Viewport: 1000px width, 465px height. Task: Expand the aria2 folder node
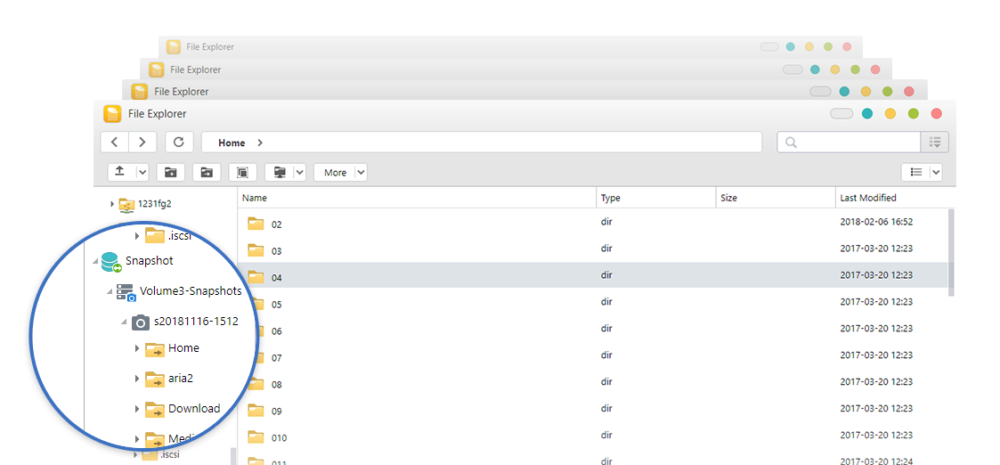click(x=137, y=379)
